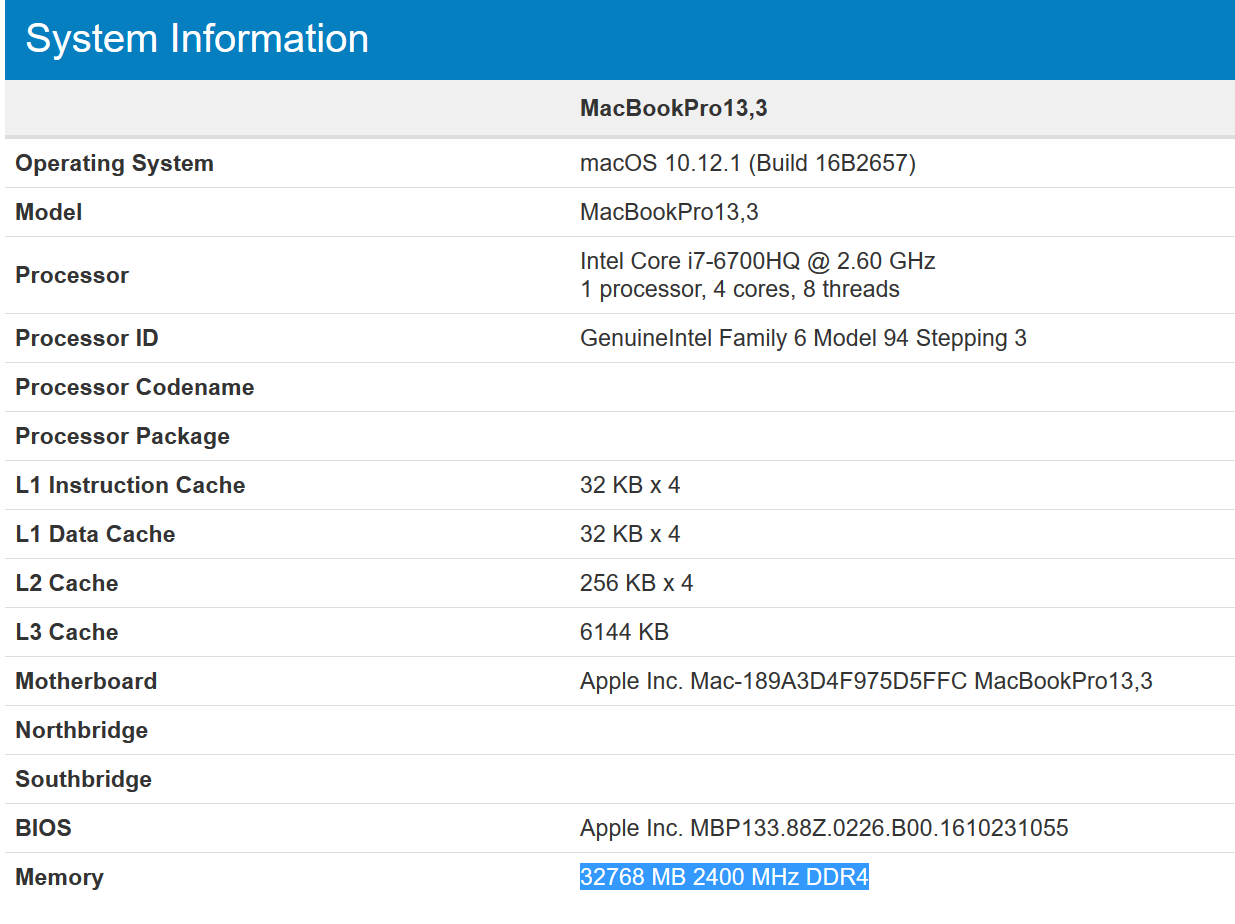
Task: Click '1 processor, 4 cores, 8 threads' text
Action: click(x=740, y=289)
